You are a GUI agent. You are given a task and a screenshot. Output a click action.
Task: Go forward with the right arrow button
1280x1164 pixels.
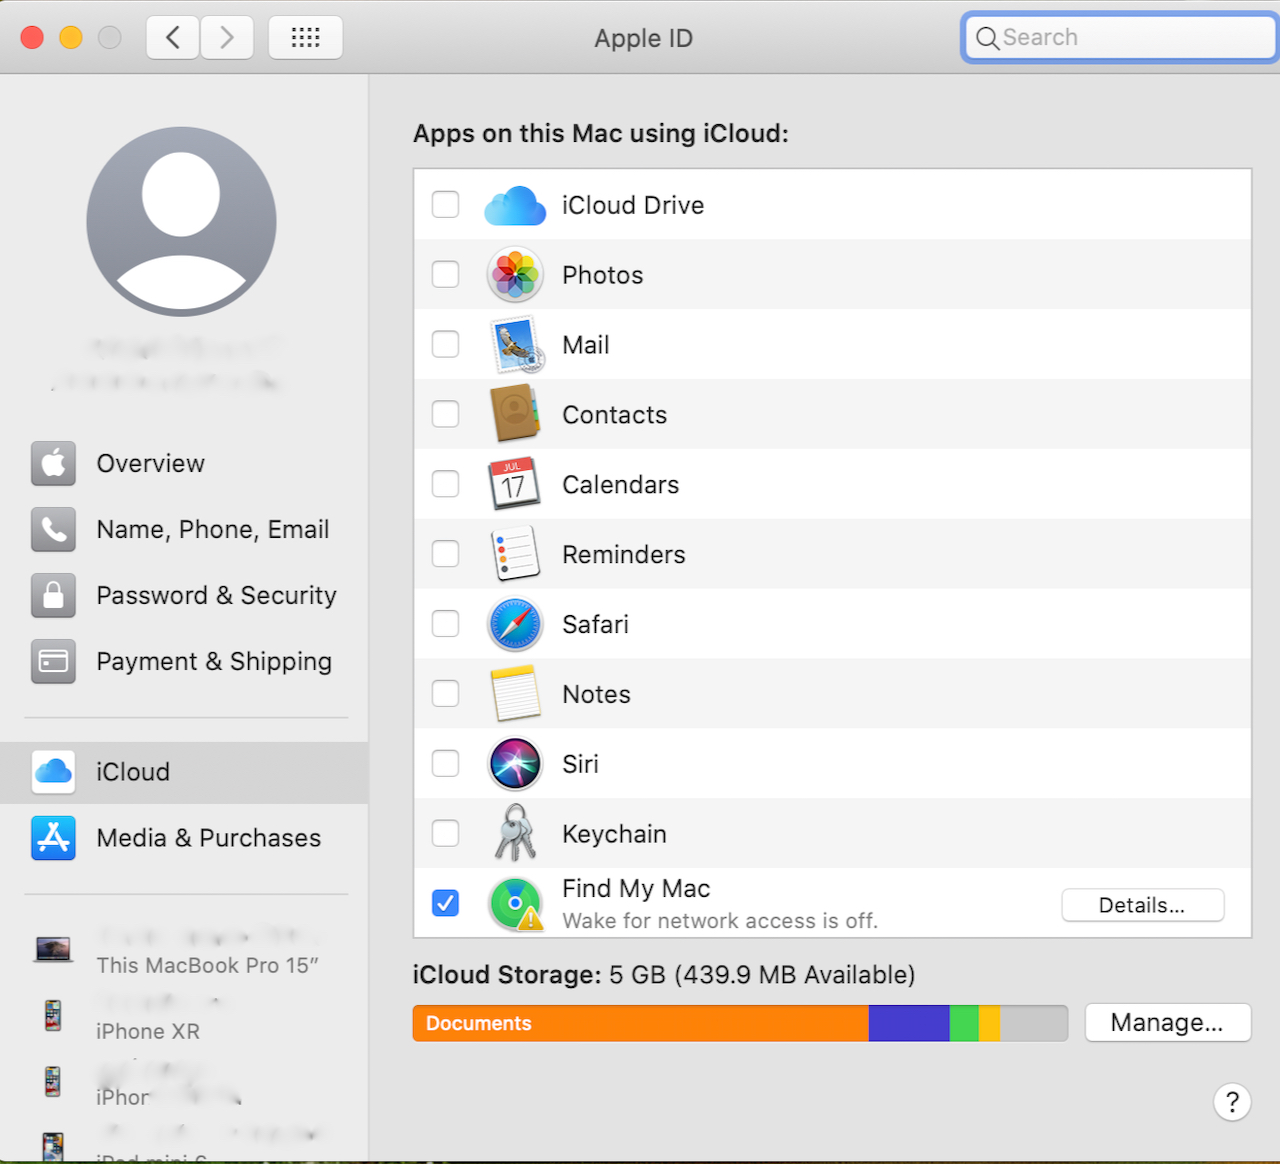tap(227, 38)
